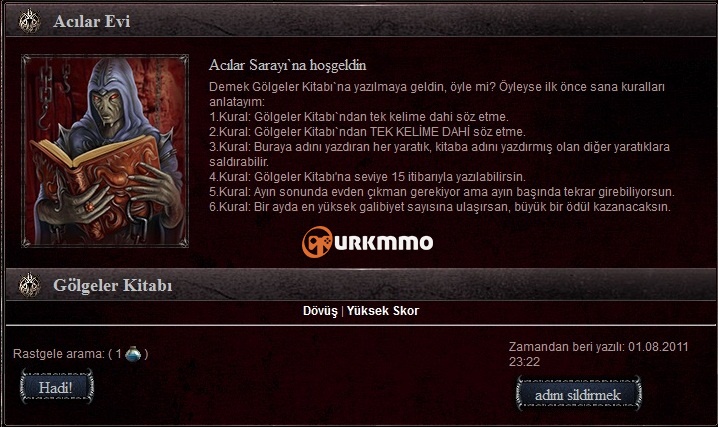Image resolution: width=718 pixels, height=427 pixels.
Task: Start a random search with Hadi! button
Action: pos(57,387)
